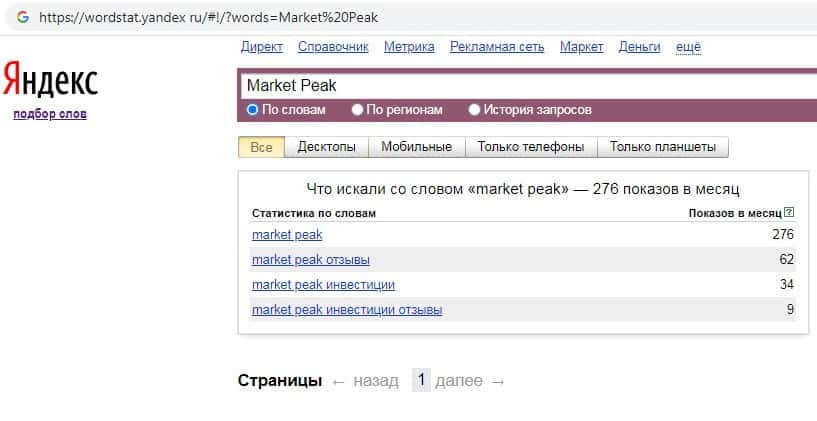Screen dimensions: 817x421
Task: Select the История запросов radio button
Action: pyautogui.click(x=475, y=110)
